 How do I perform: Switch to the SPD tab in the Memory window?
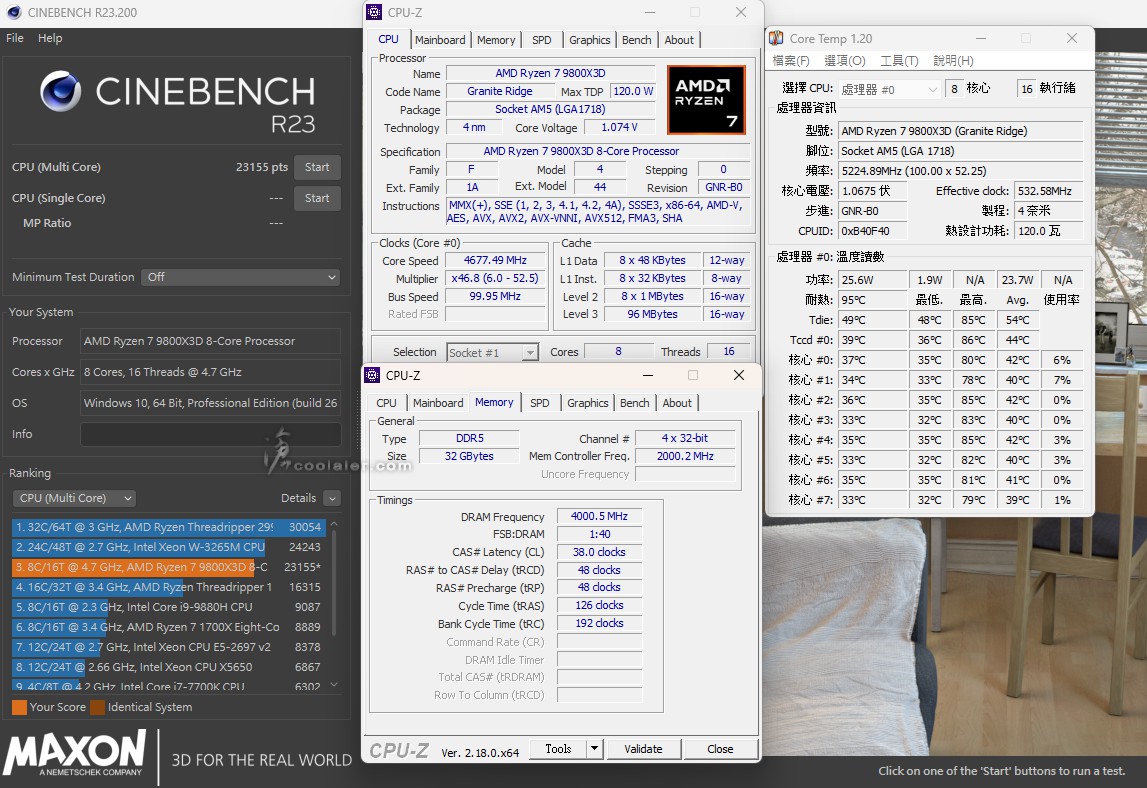[x=539, y=403]
